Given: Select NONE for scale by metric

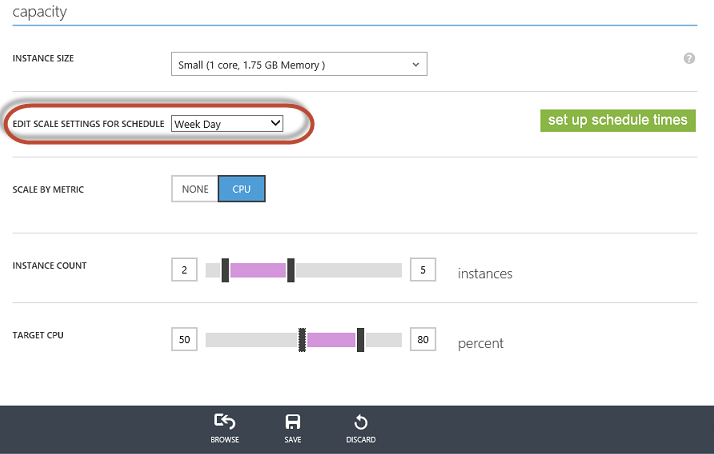Looking at the screenshot, I should [x=194, y=189].
